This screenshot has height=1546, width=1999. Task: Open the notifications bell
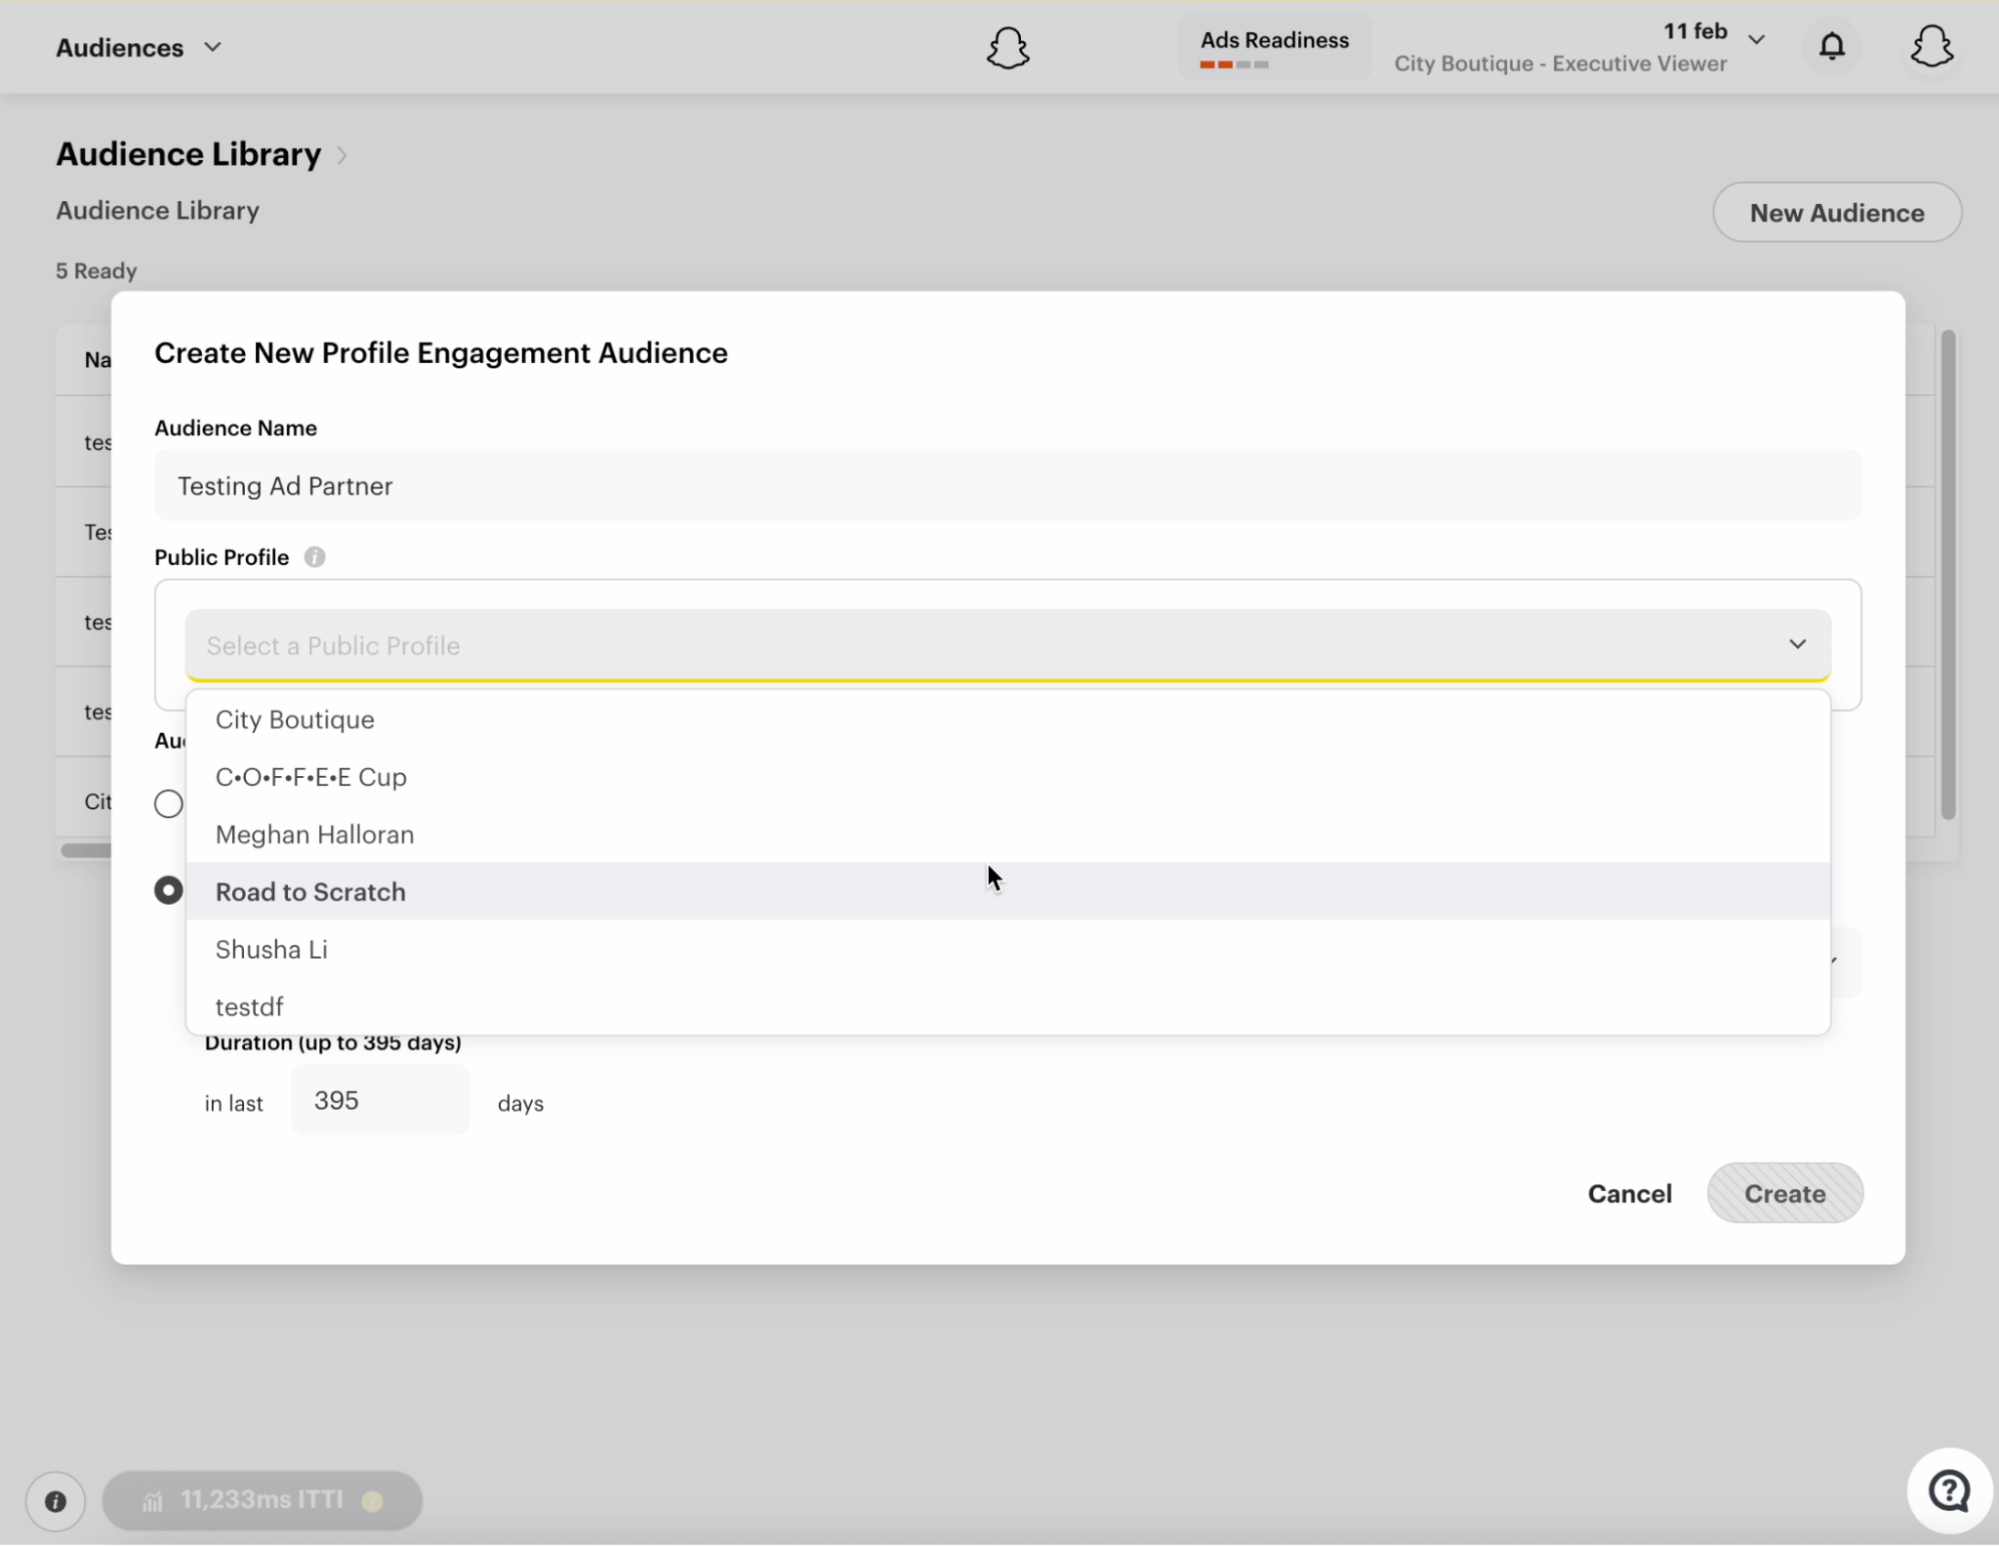point(1831,46)
